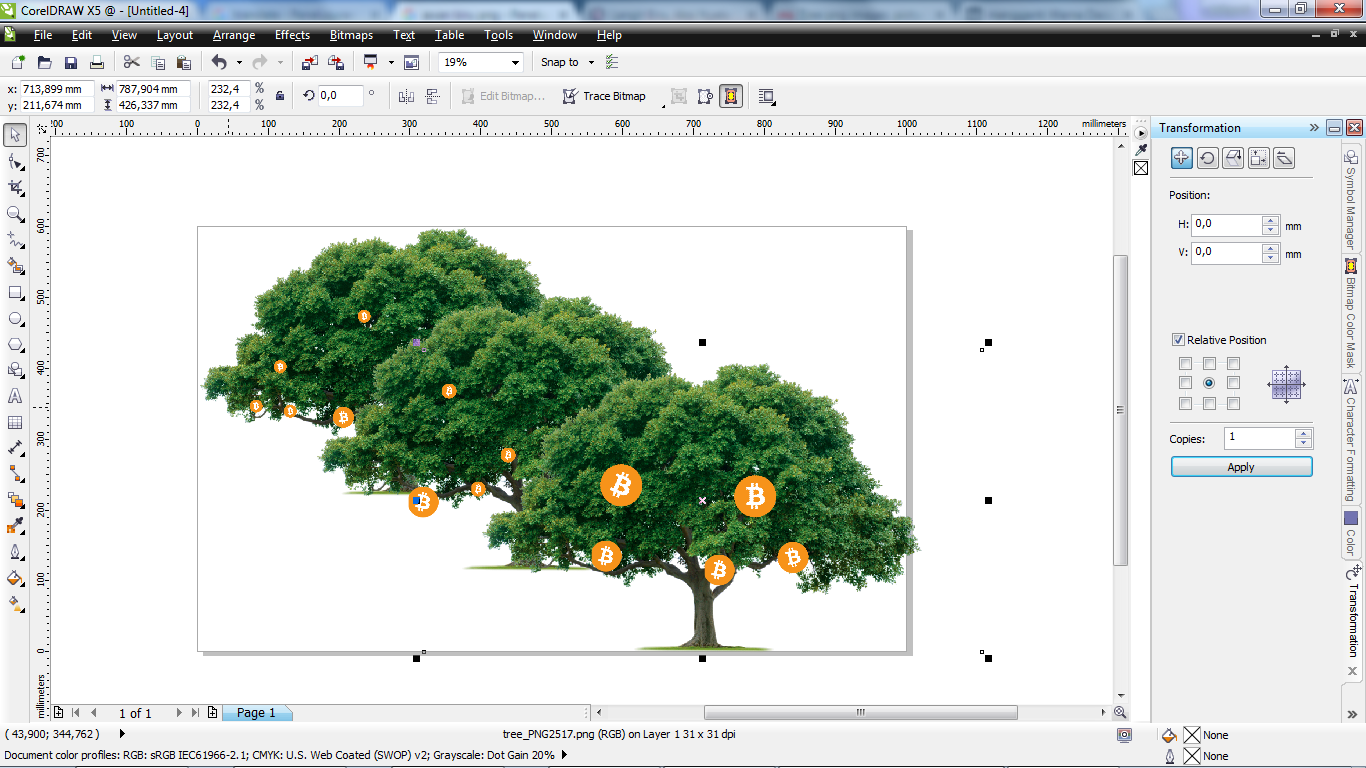Switch to Rotate transformation mode

coord(1207,157)
